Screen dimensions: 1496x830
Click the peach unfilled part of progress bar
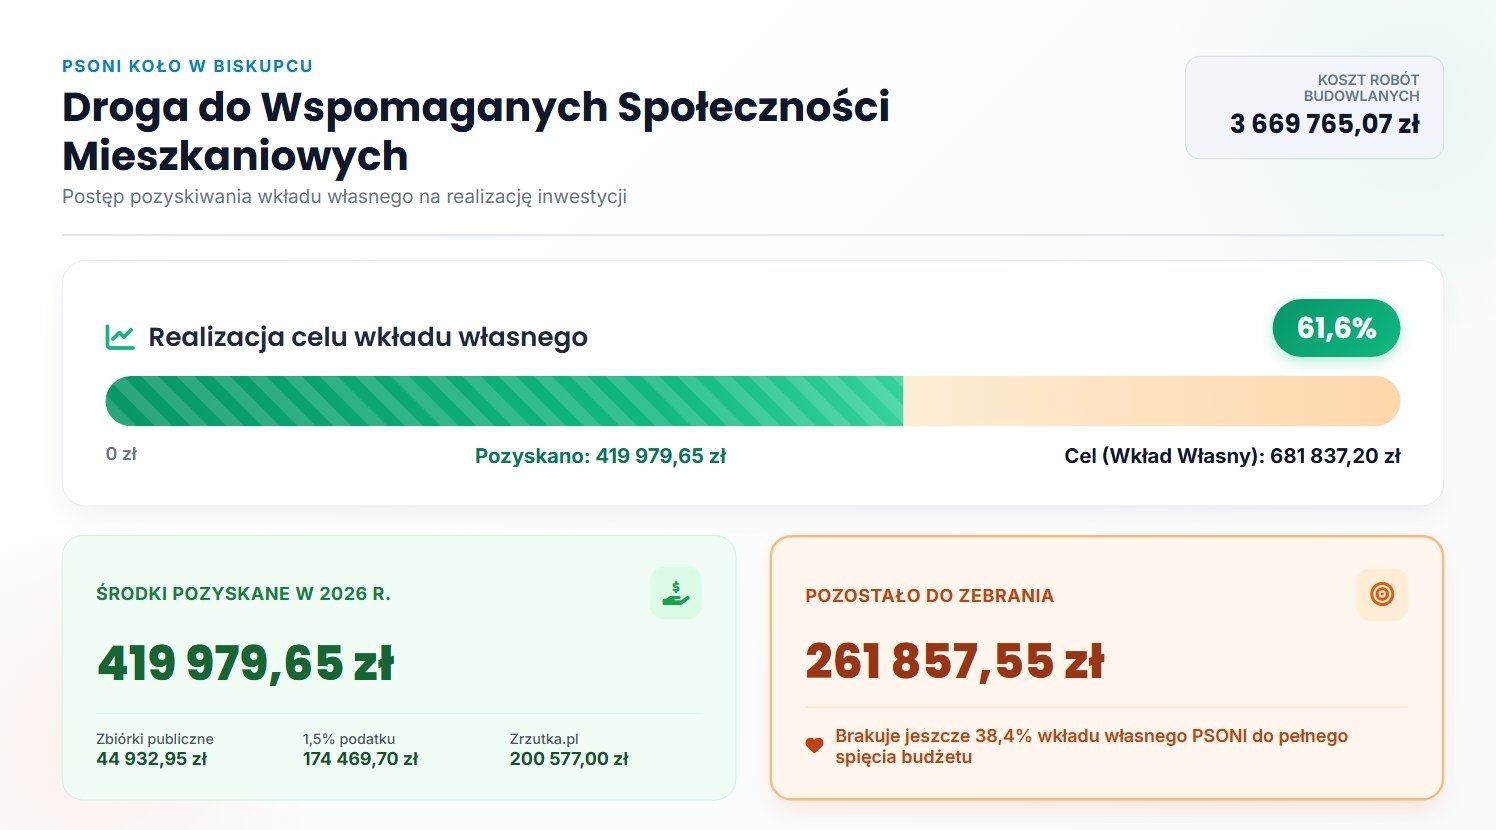click(1151, 401)
